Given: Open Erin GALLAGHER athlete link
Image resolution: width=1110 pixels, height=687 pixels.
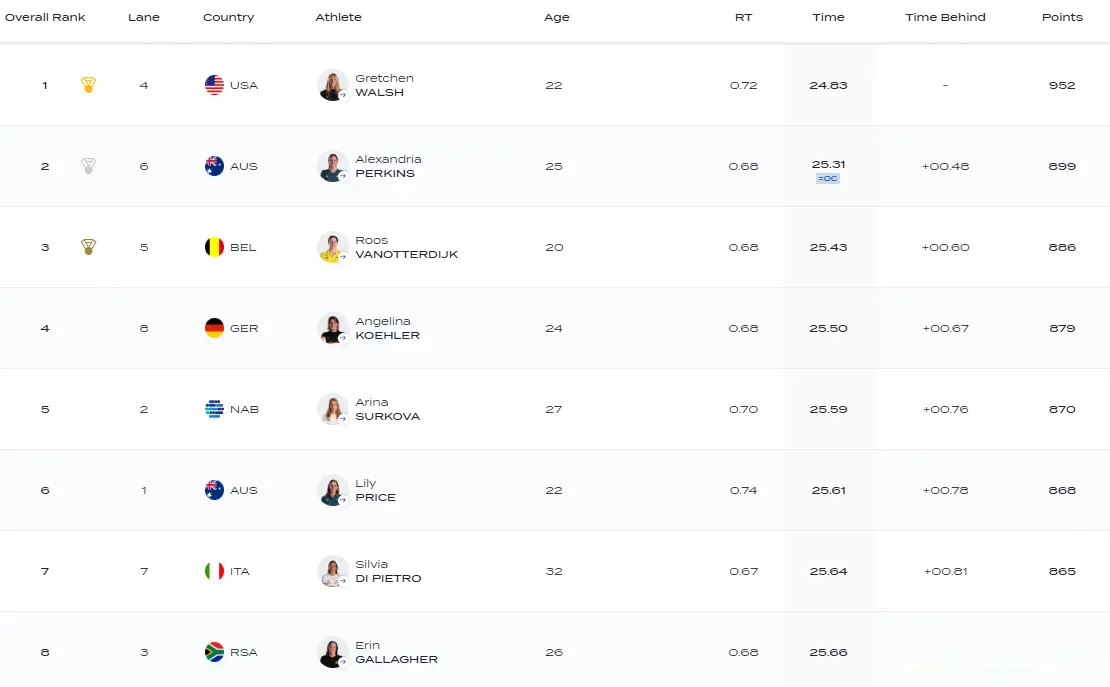Looking at the screenshot, I should [396, 652].
